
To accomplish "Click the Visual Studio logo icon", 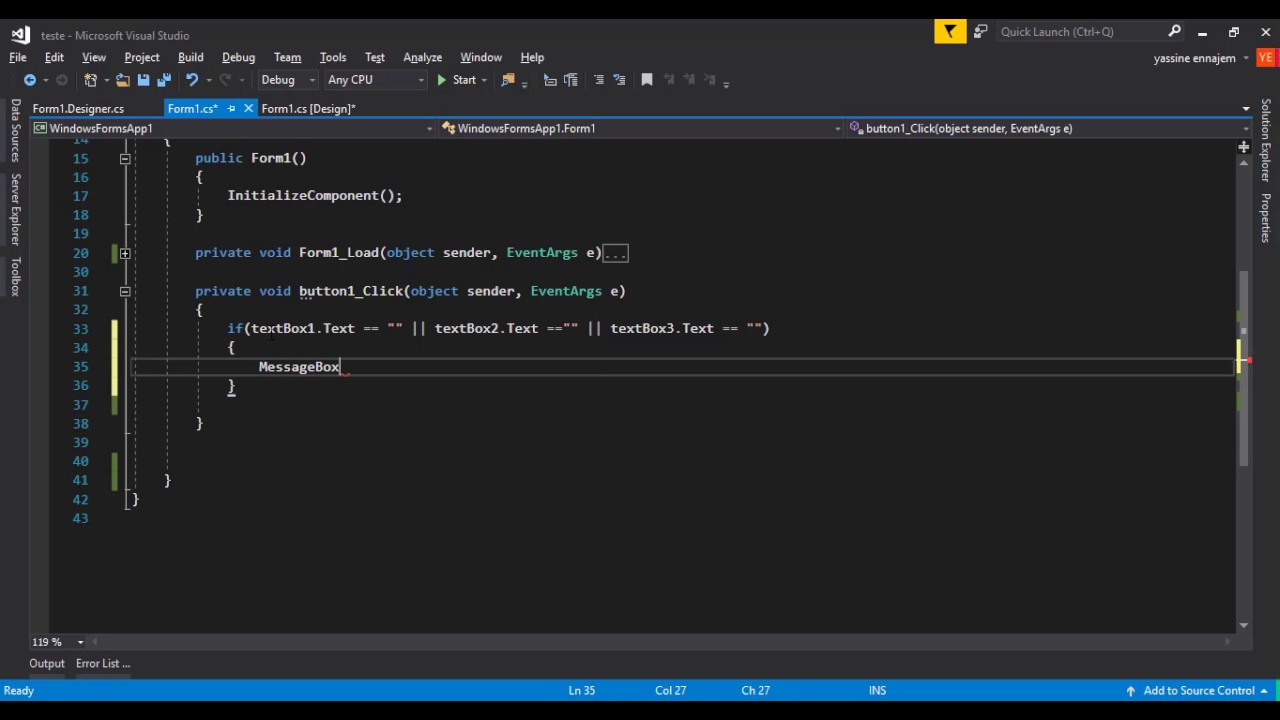I will click(20, 34).
